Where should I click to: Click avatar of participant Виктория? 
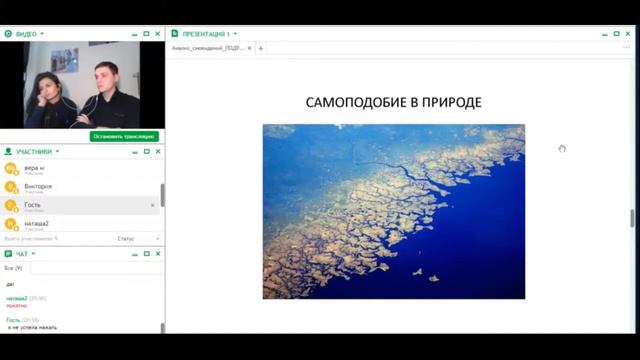[11, 187]
